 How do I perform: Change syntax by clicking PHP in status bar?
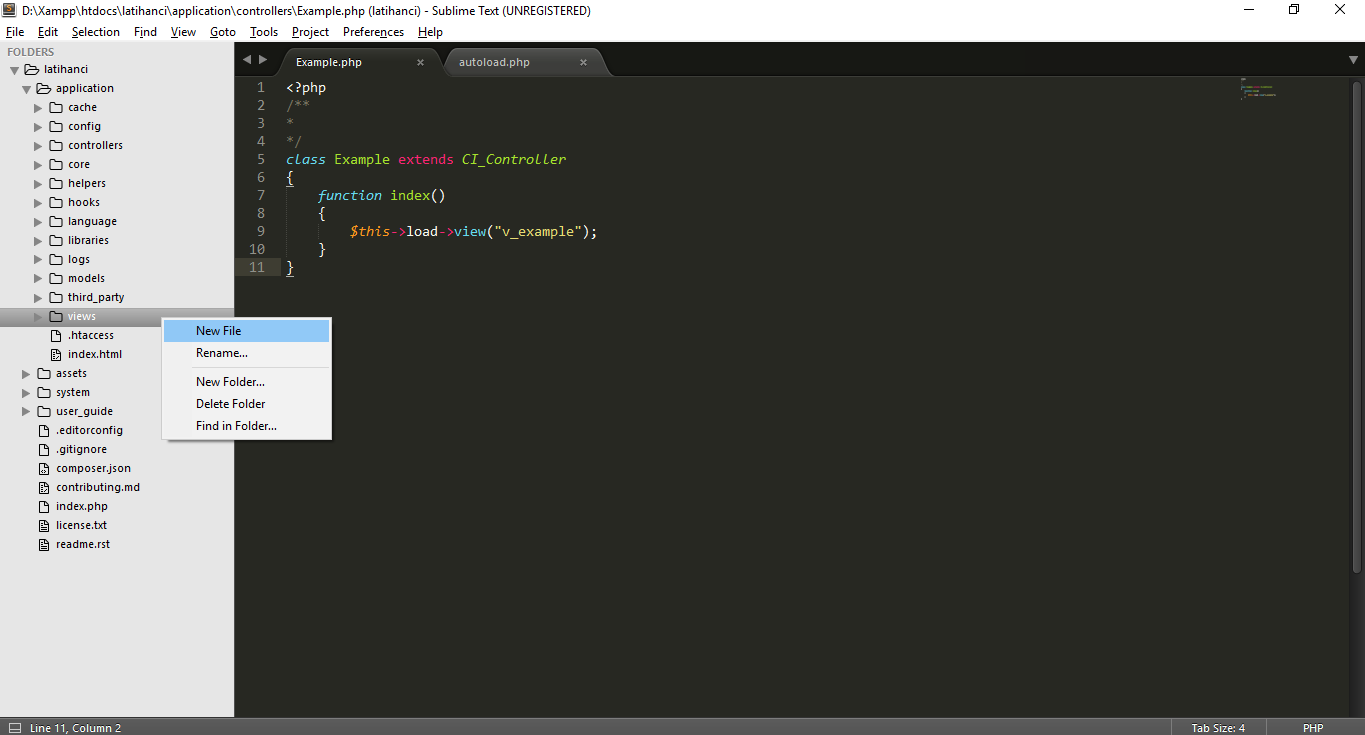pos(1312,727)
